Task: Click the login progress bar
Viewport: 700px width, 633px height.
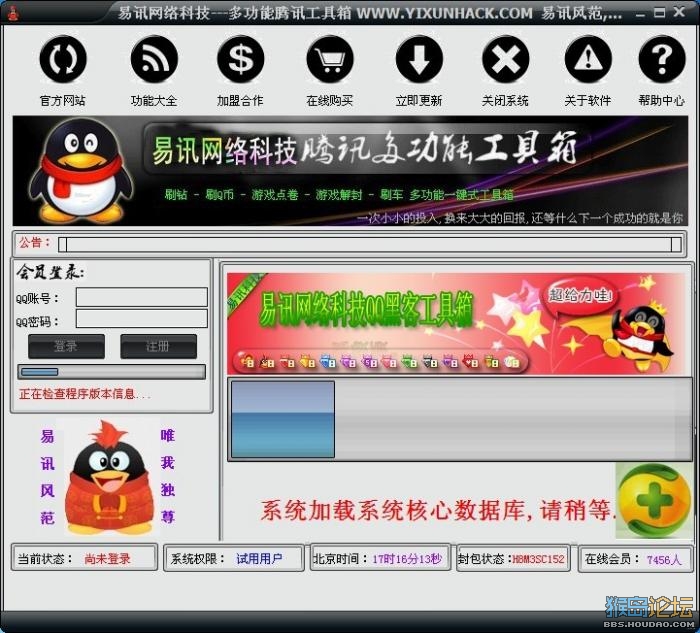Action: pos(112,372)
